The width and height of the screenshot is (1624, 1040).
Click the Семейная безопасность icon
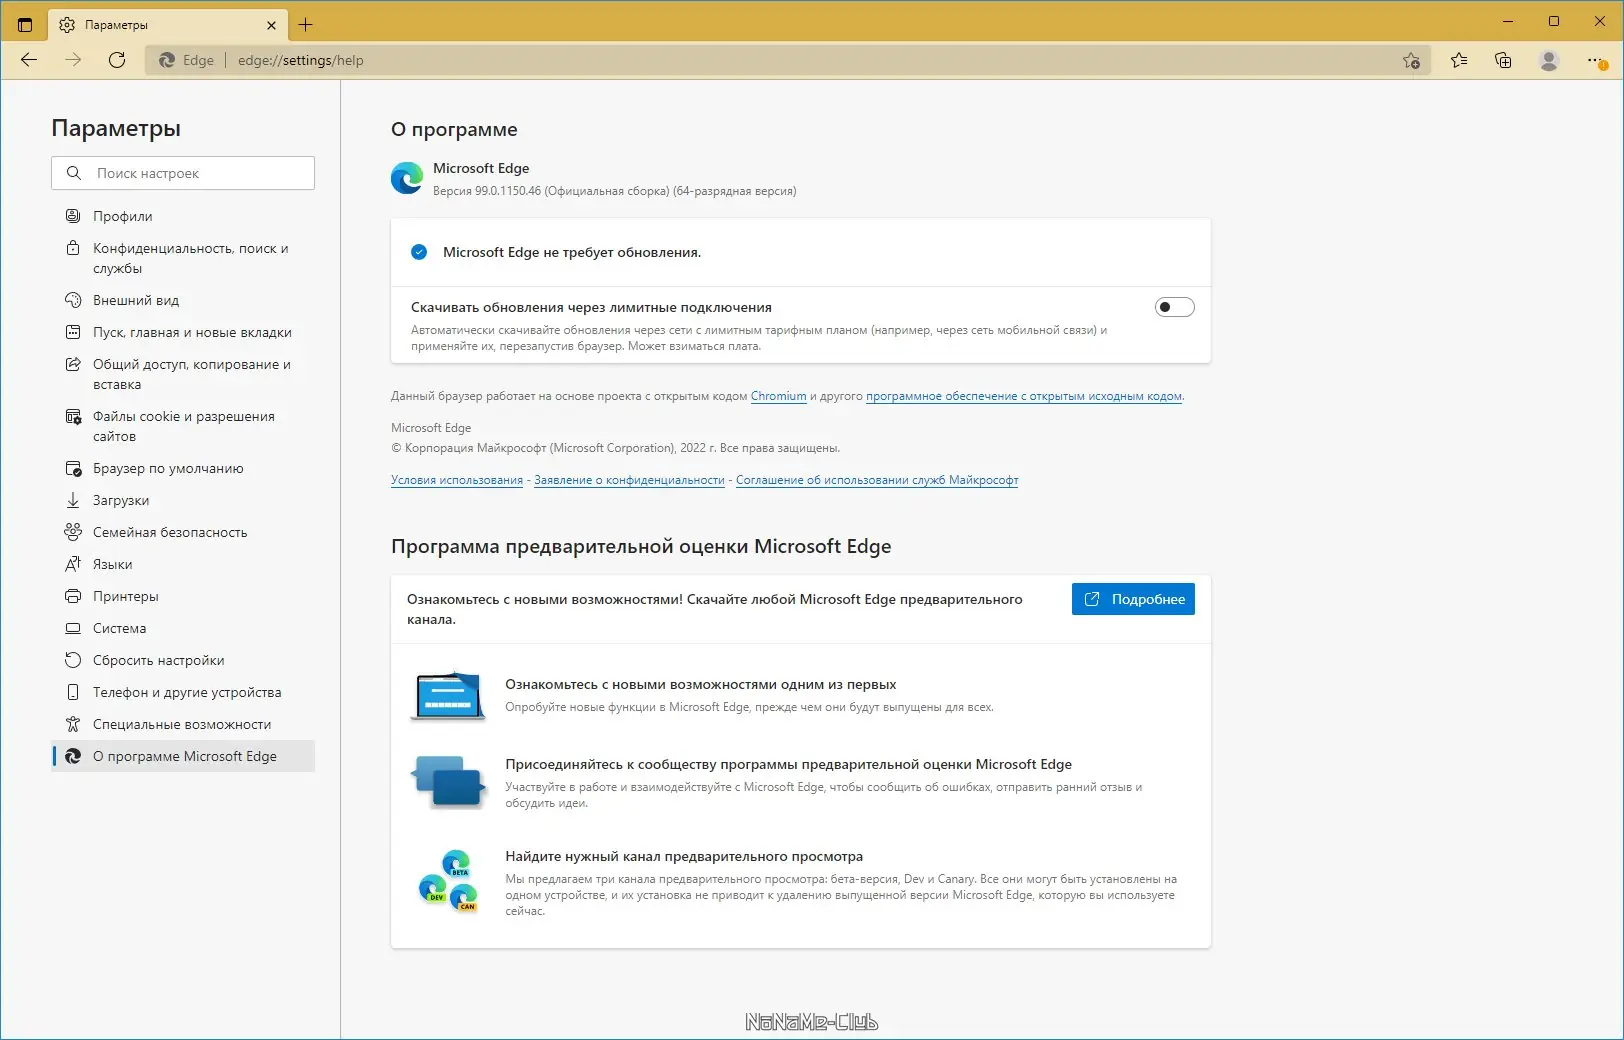(73, 532)
